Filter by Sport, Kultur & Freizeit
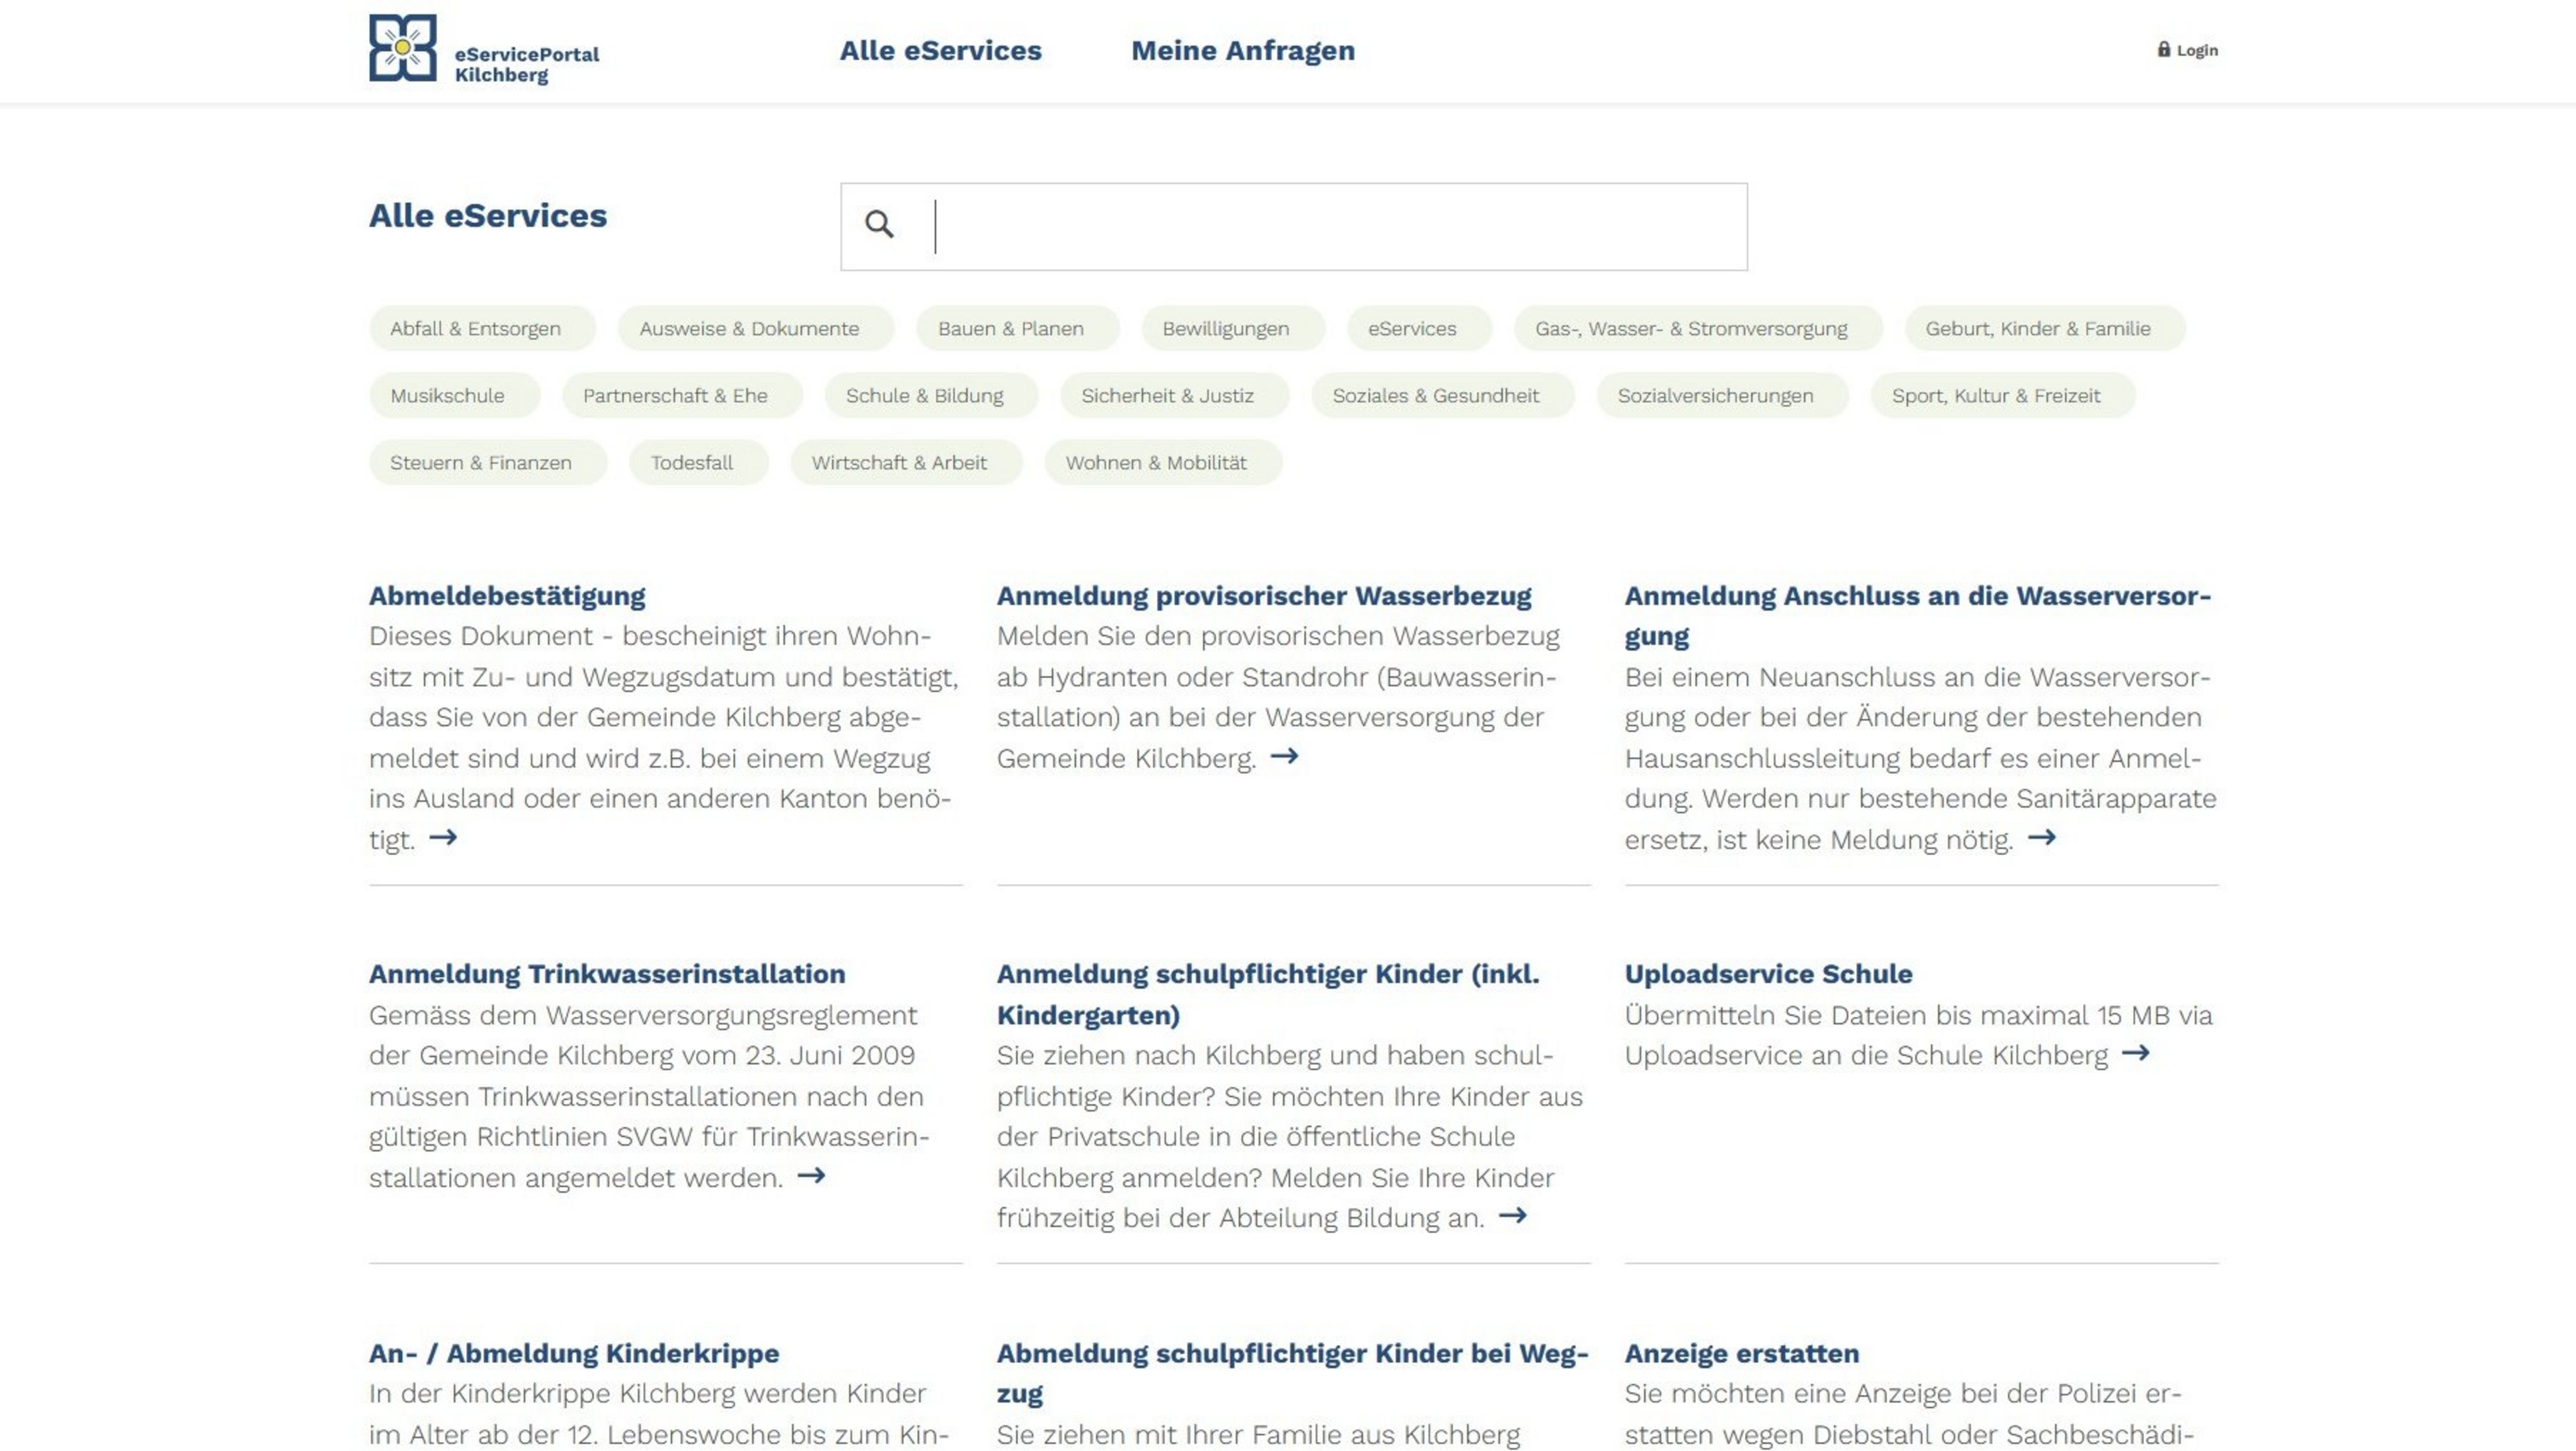 click(2003, 395)
